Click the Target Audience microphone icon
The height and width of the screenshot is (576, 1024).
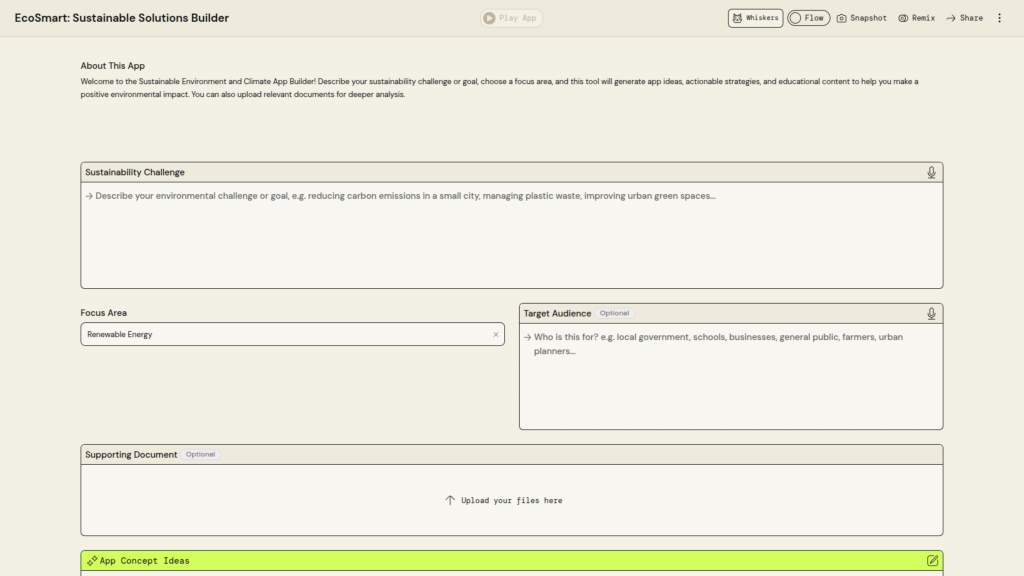pyautogui.click(x=931, y=314)
